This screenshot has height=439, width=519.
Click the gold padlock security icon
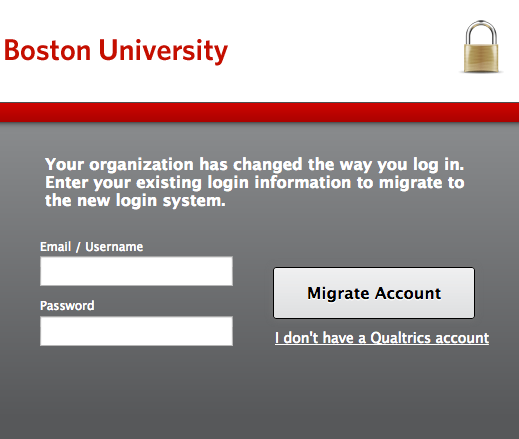481,46
